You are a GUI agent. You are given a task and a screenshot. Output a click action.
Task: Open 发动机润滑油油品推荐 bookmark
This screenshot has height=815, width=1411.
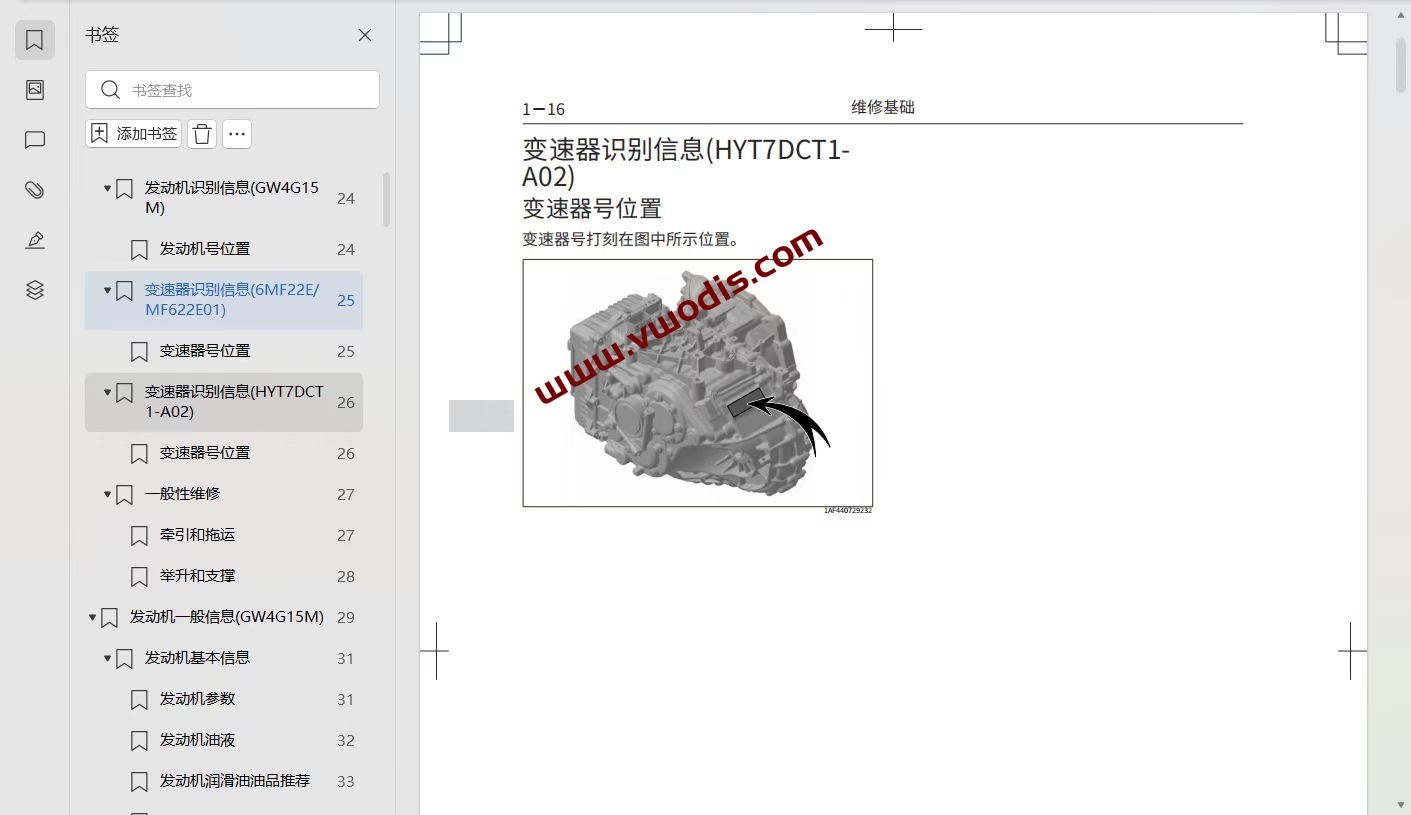(x=234, y=781)
